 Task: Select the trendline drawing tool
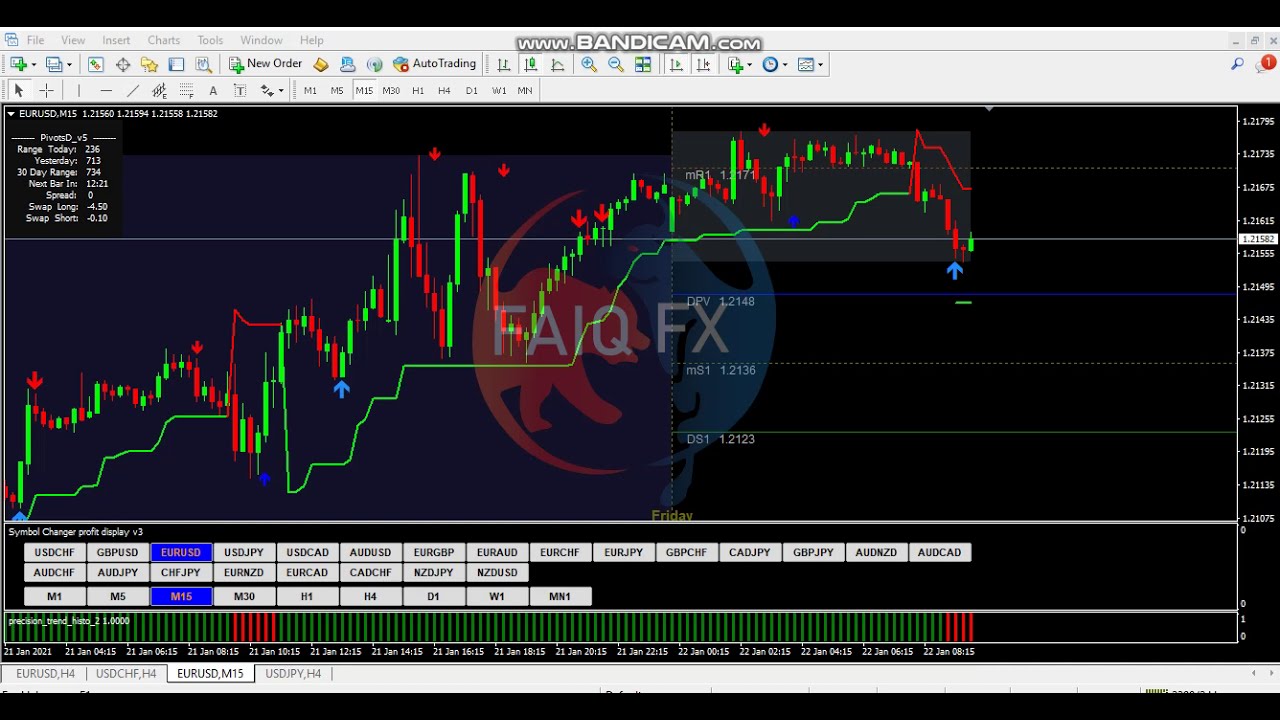132,90
